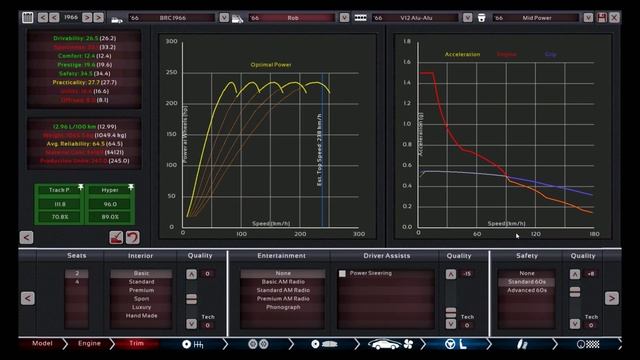Decrease driver assists quality with the down arrow
Screen dimensions: 640x360
[451, 324]
